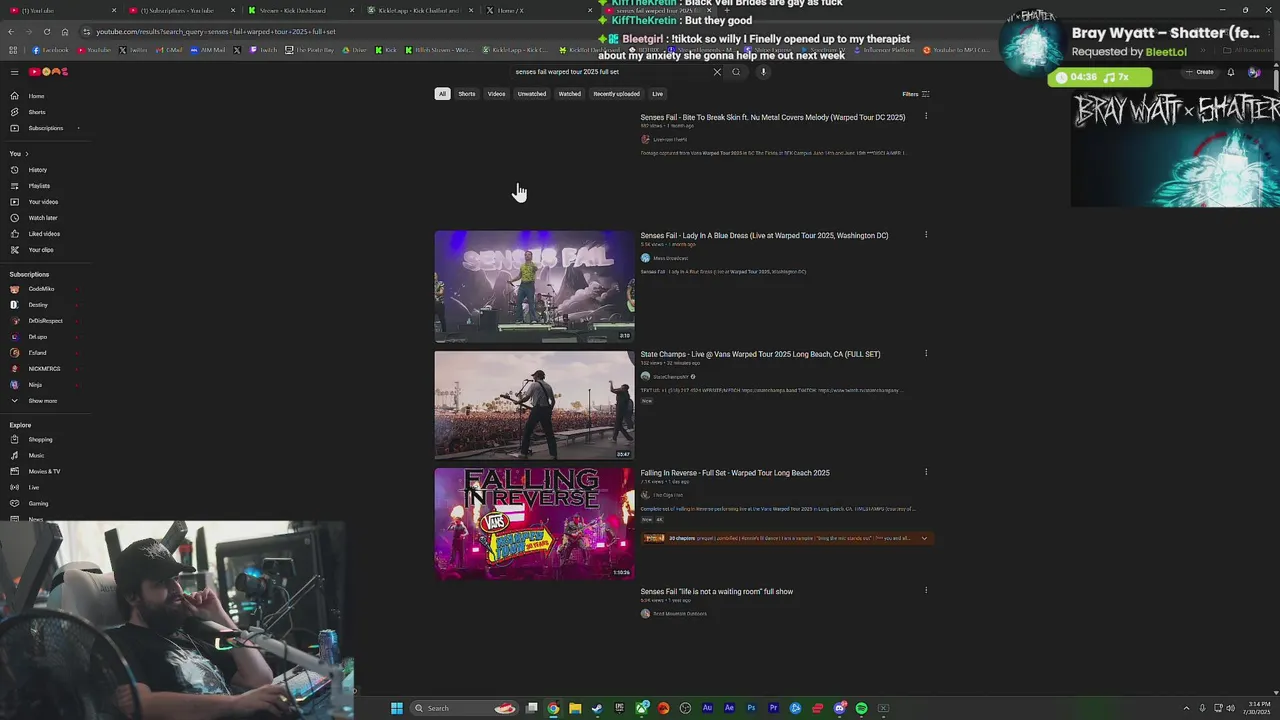Open Your clips in sidebar
Image resolution: width=1280 pixels, height=720 pixels.
tap(45, 250)
